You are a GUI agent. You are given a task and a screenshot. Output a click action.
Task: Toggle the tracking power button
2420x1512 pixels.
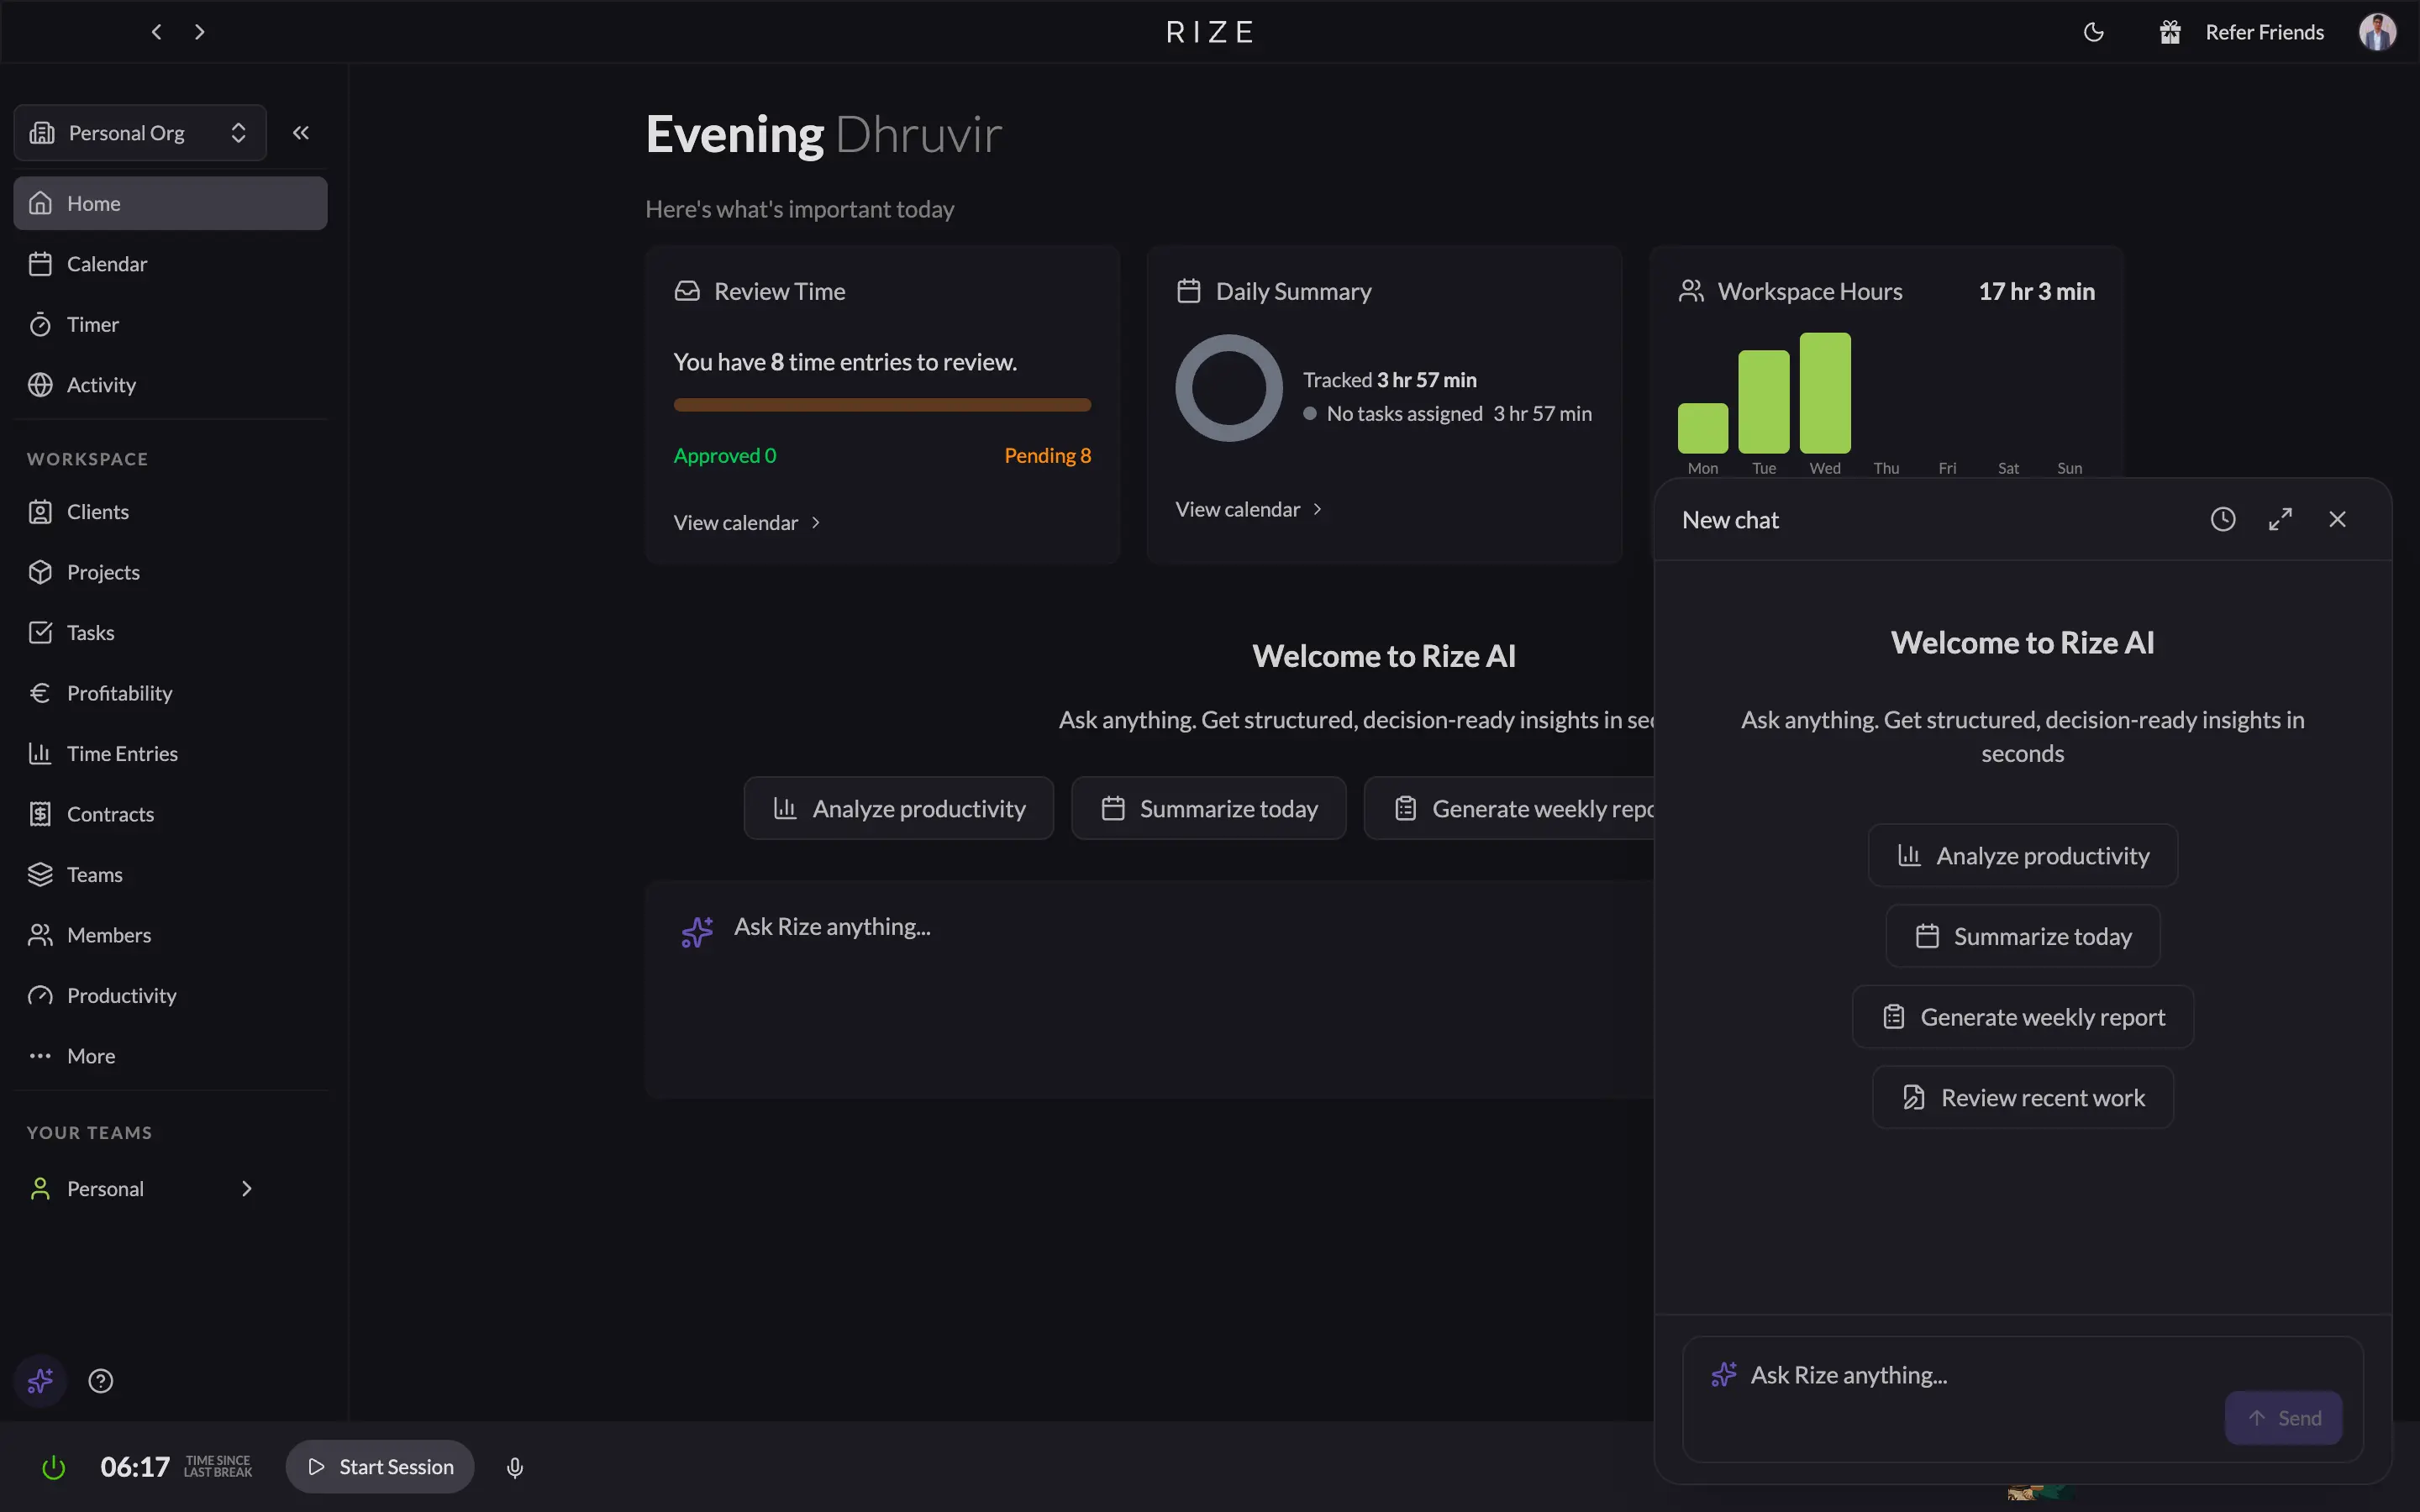pos(53,1467)
